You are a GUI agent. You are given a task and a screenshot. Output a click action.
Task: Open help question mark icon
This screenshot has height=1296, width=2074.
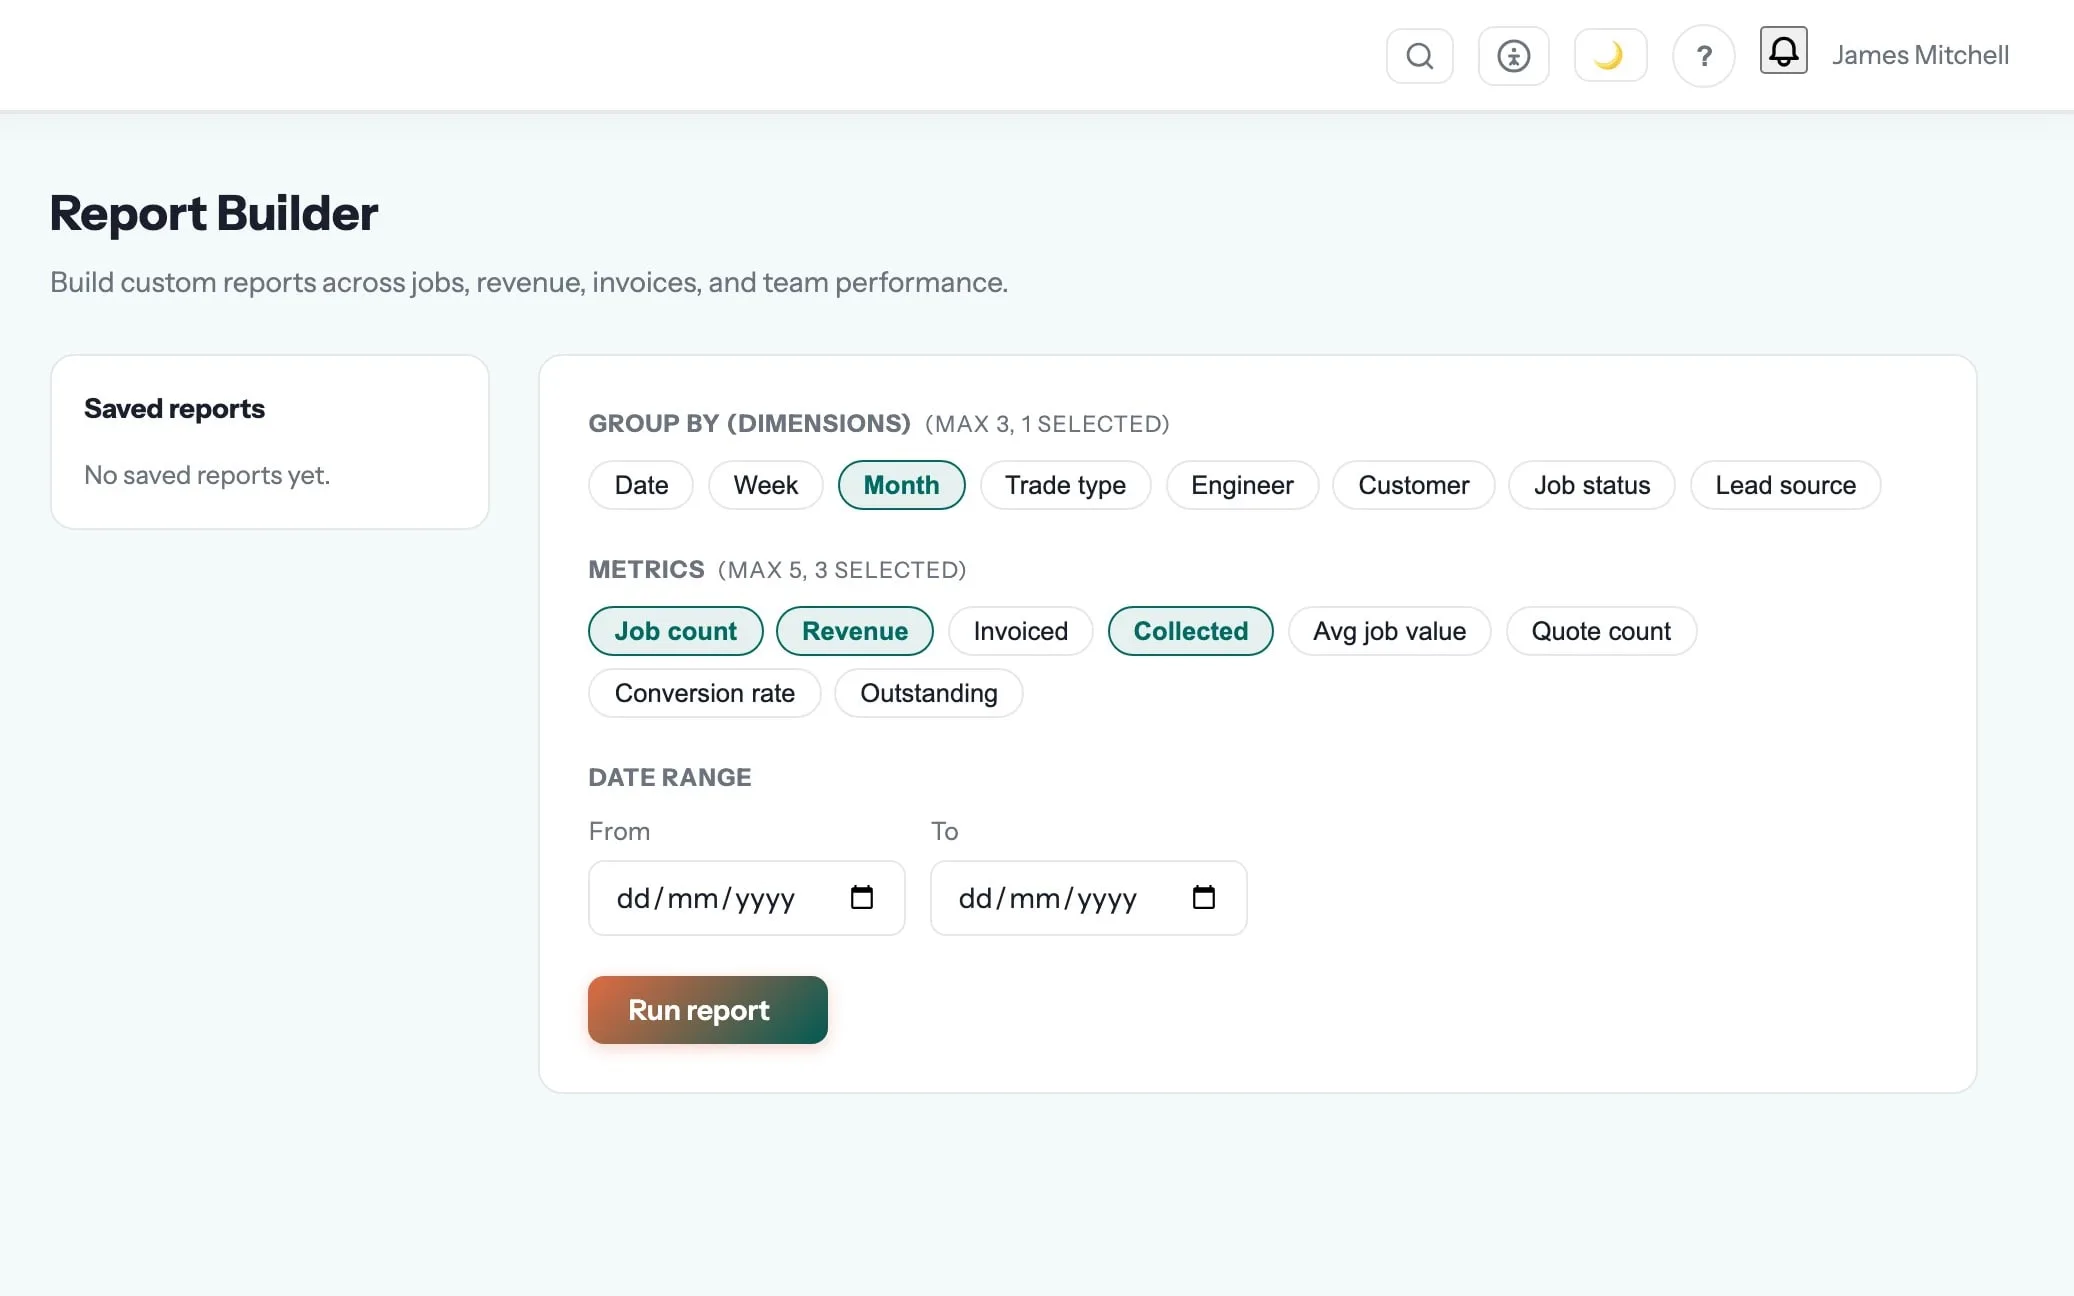click(x=1703, y=56)
